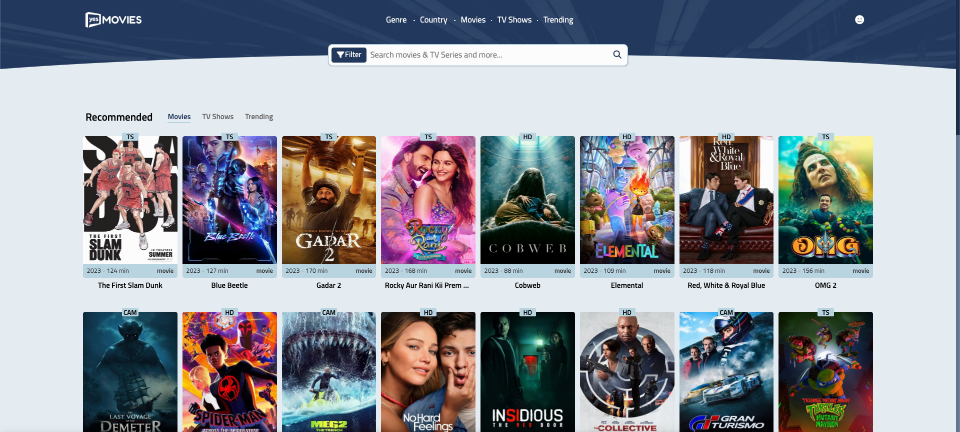The image size is (960, 432).
Task: Click '2023 · 170 min' under Gadar 2
Action: click(x=307, y=270)
